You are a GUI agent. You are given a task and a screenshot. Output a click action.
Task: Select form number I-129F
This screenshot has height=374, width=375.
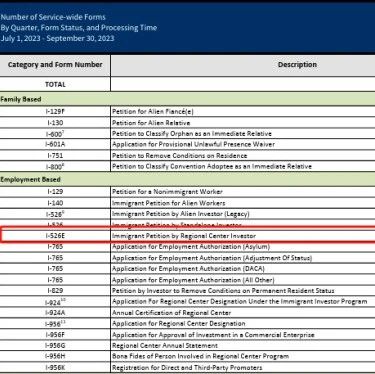coord(55,111)
